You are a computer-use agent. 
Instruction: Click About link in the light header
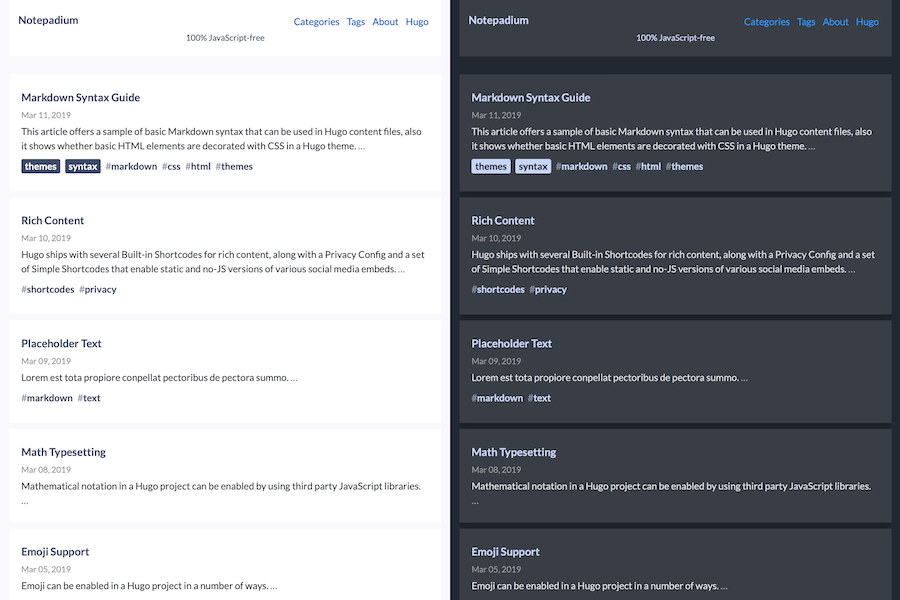[385, 22]
